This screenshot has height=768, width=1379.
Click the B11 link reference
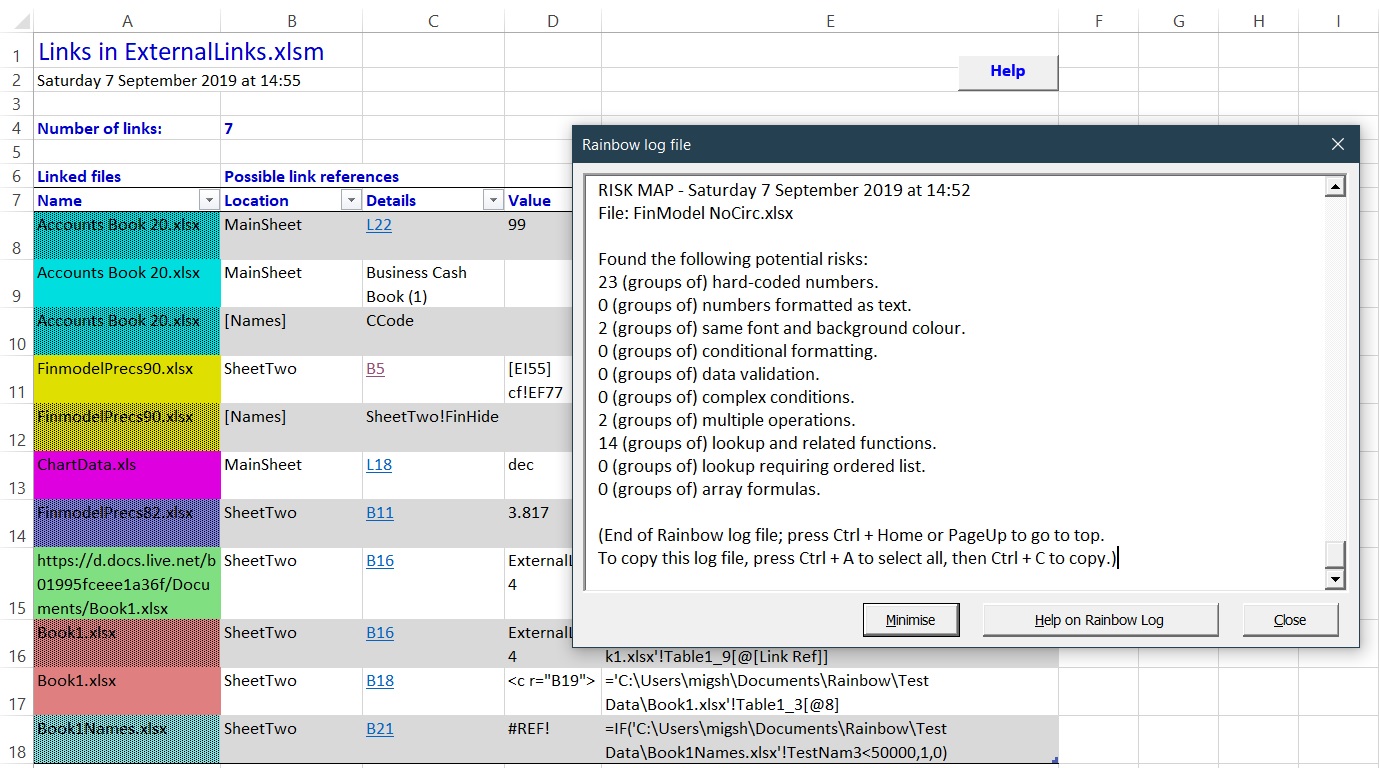(380, 513)
